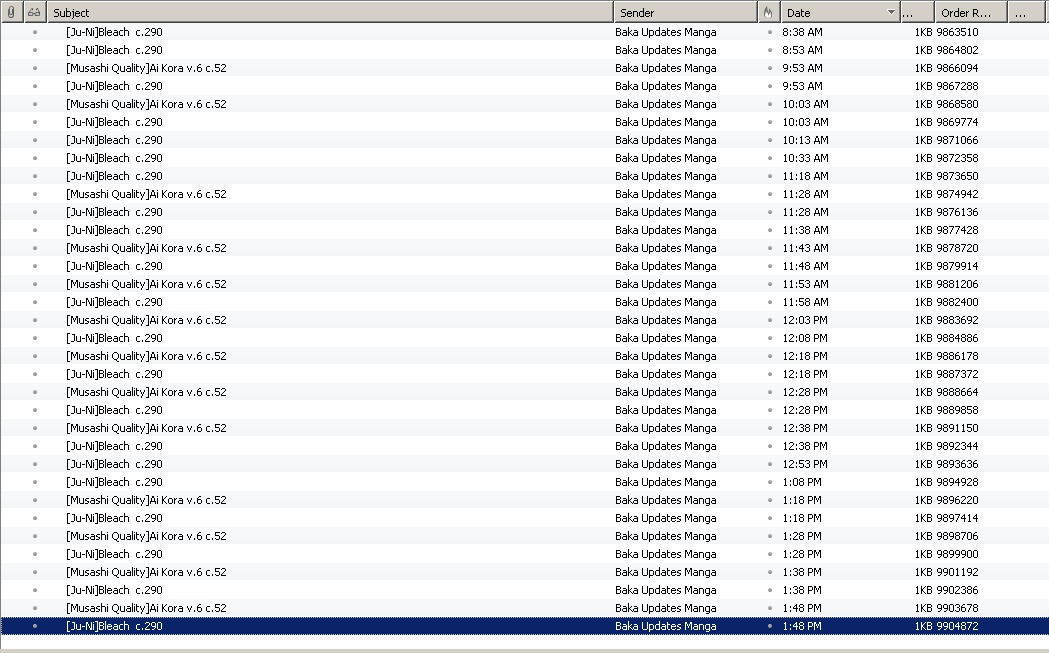Viewport: 1049px width, 653px height.
Task: Toggle junk dot for the 11:18 AM message
Action: pyautogui.click(x=769, y=176)
